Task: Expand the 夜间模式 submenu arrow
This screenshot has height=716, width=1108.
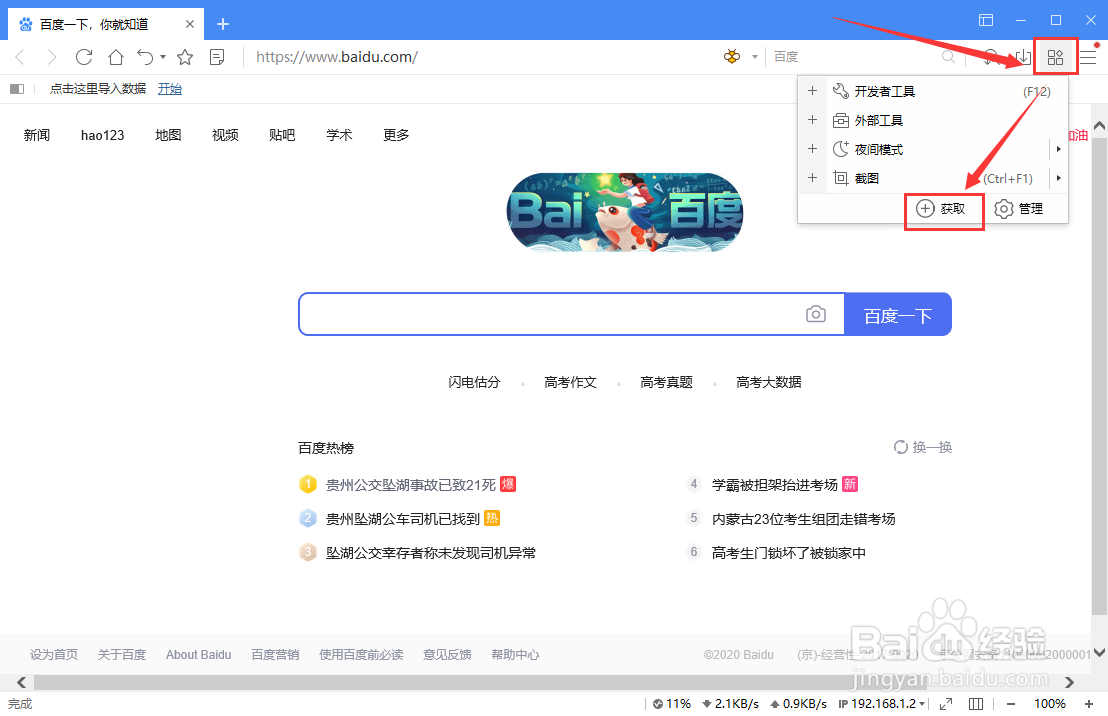Action: (x=1059, y=149)
